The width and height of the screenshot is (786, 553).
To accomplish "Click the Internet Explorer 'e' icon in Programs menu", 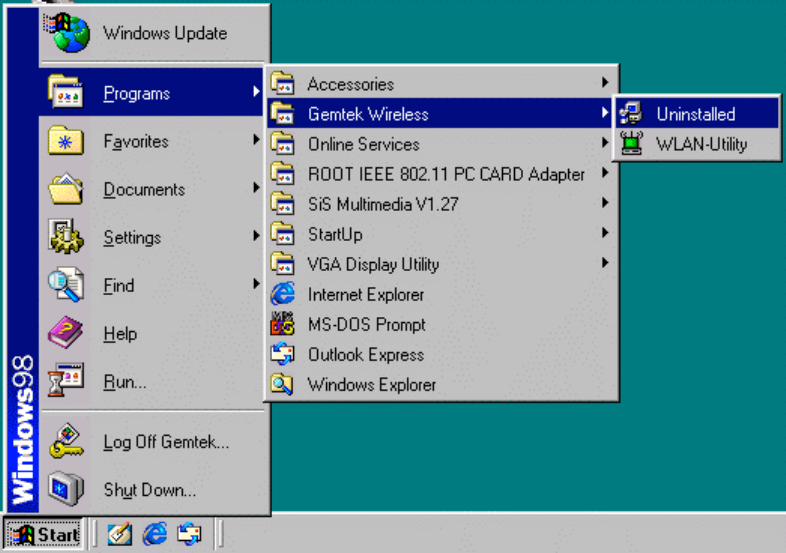I will [x=283, y=294].
